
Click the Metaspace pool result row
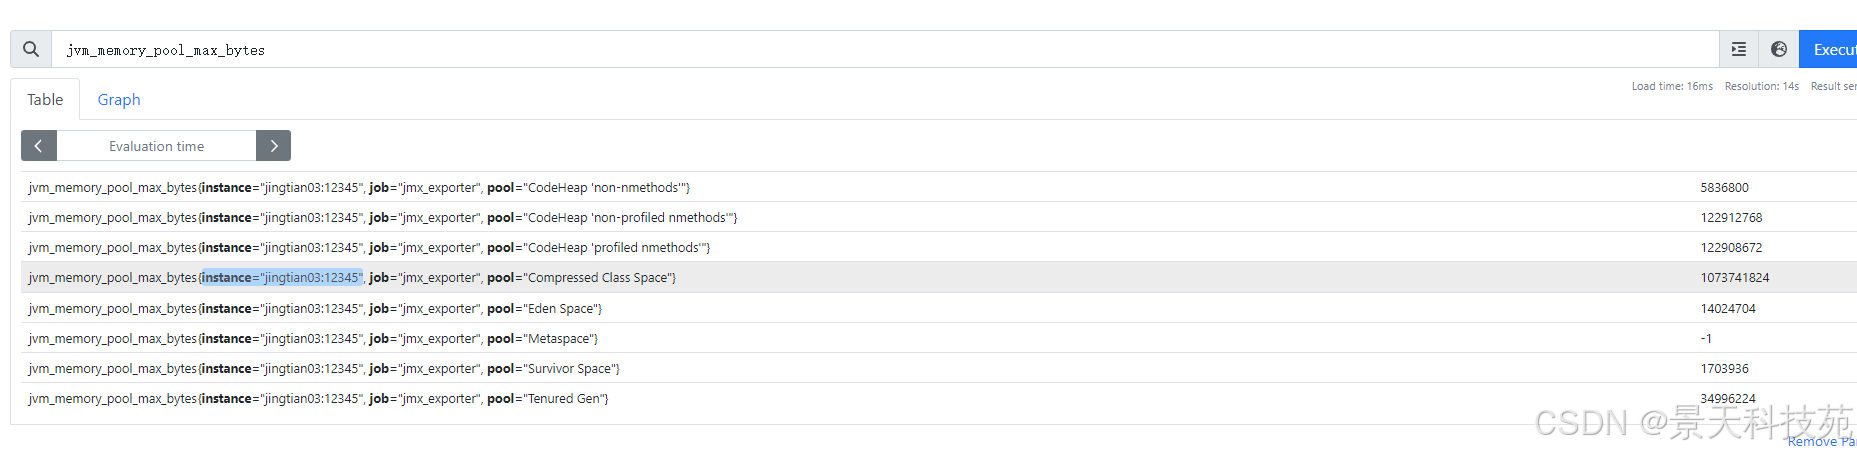(313, 339)
